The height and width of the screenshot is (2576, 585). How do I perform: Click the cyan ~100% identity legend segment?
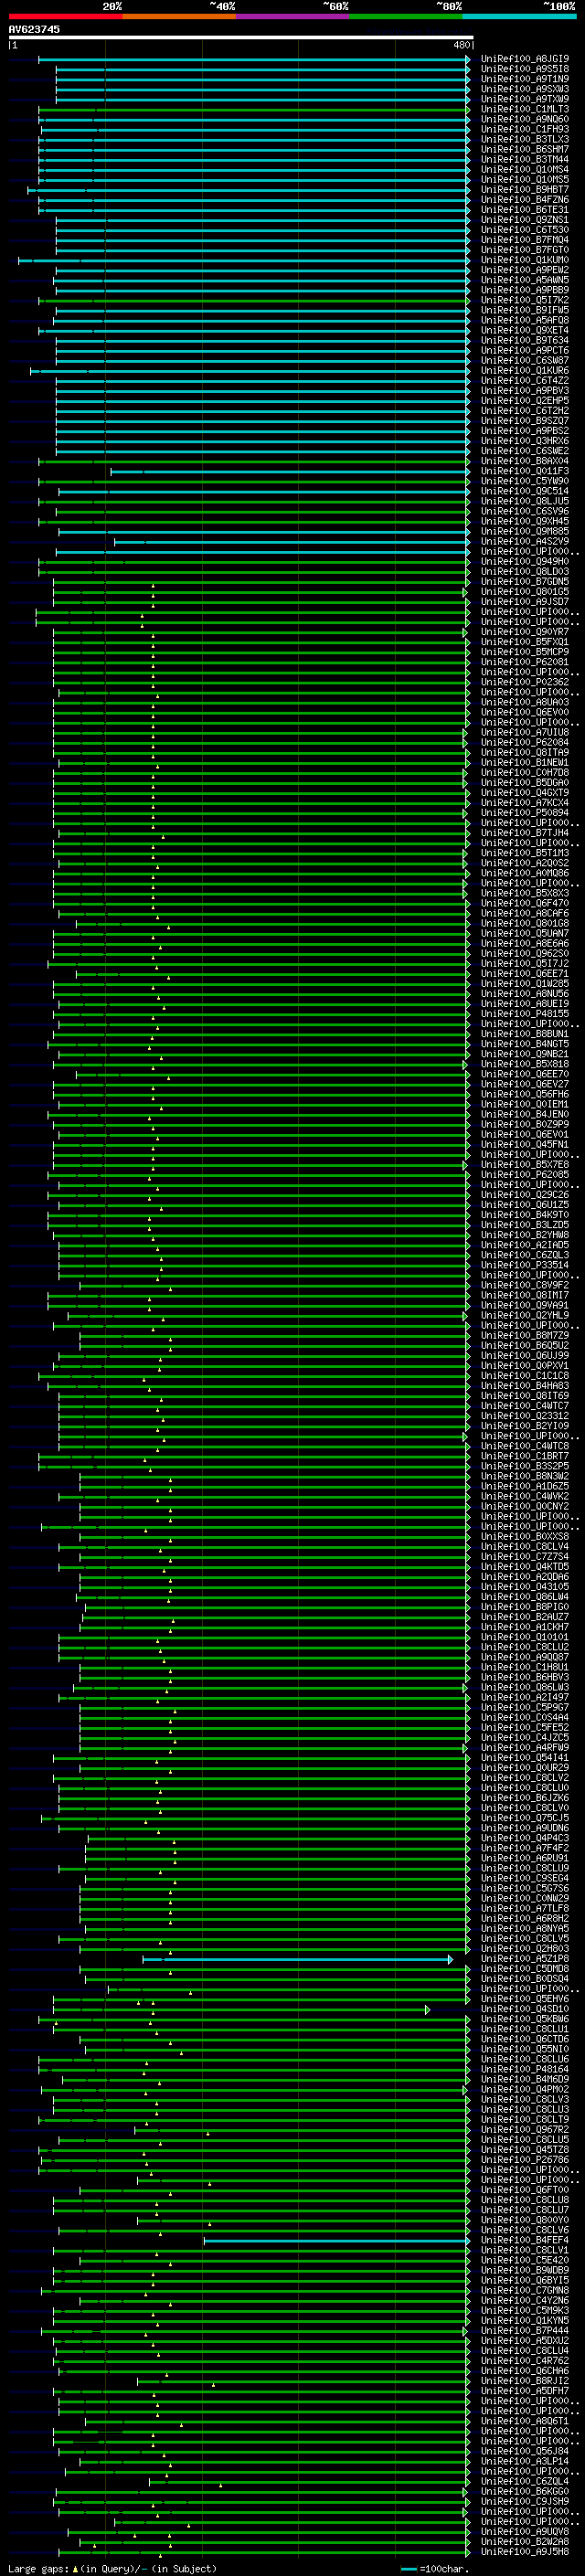tap(519, 16)
